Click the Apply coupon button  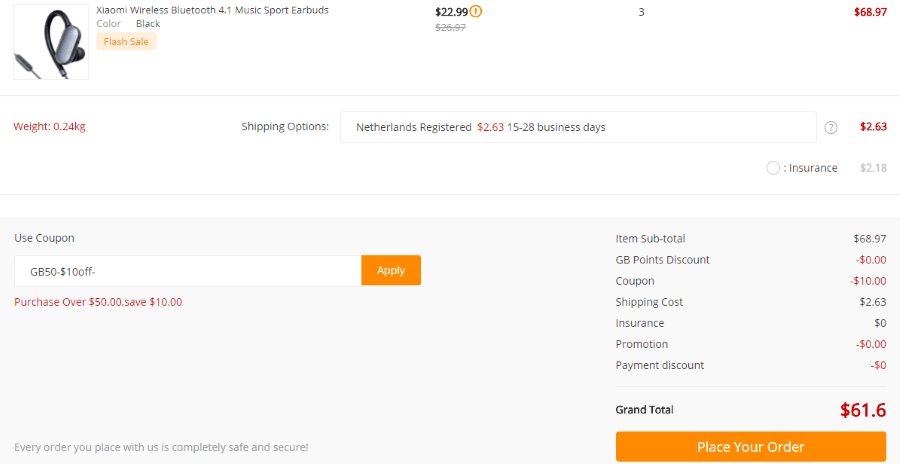[391, 270]
